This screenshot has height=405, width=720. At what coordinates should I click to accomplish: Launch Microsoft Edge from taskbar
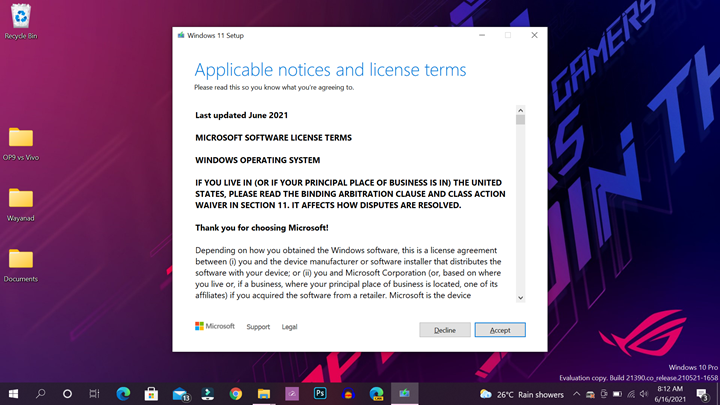123,394
